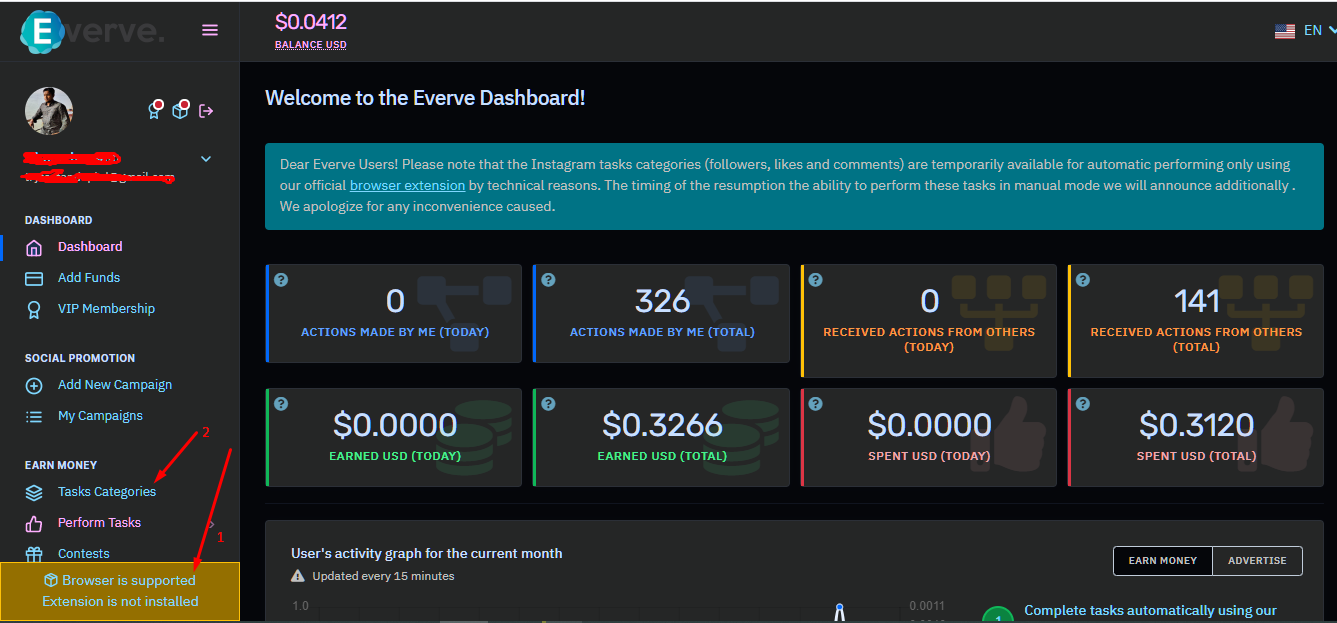Click the $0.3120 spent total value
1337x623 pixels.
1196,425
